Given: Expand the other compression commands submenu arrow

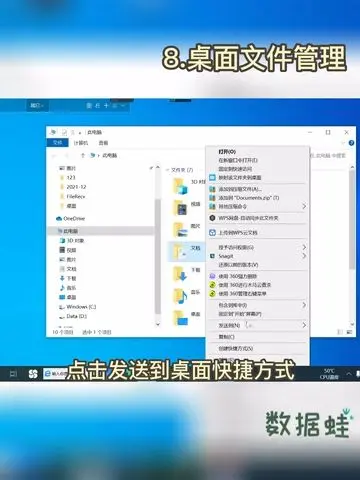Looking at the screenshot, I should pyautogui.click(x=304, y=206).
